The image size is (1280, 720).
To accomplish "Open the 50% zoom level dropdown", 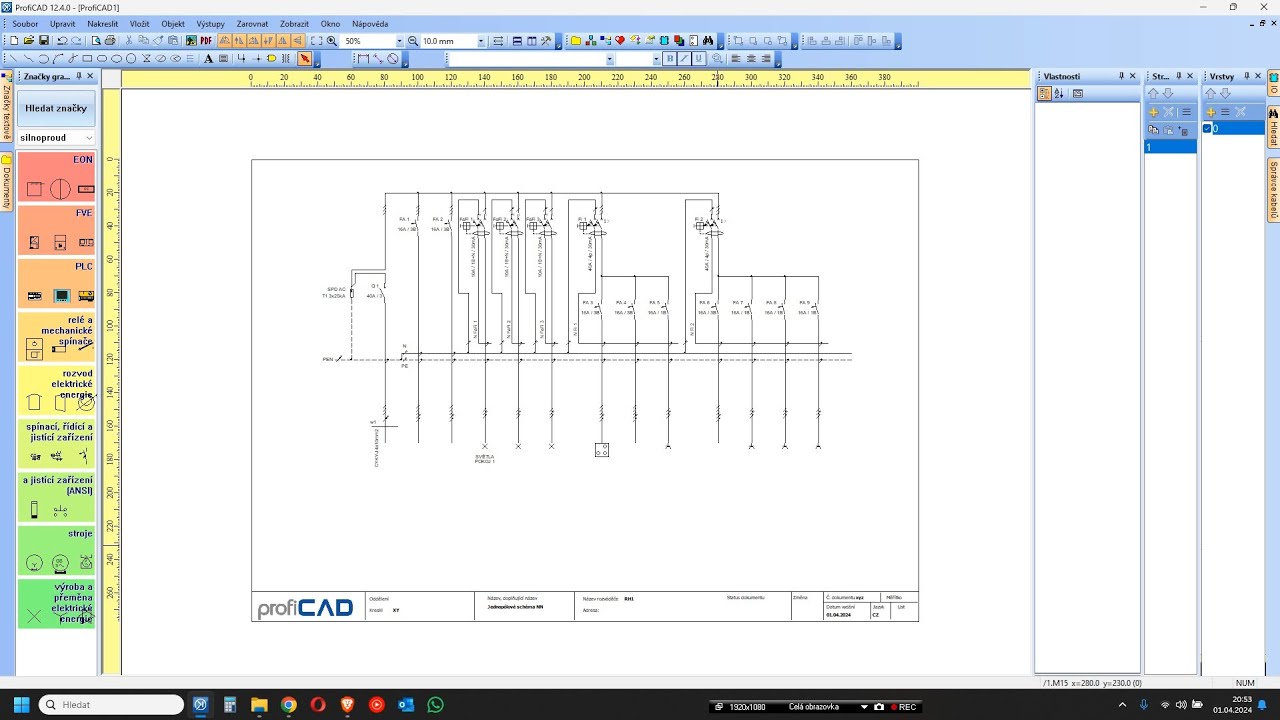I will pos(400,41).
